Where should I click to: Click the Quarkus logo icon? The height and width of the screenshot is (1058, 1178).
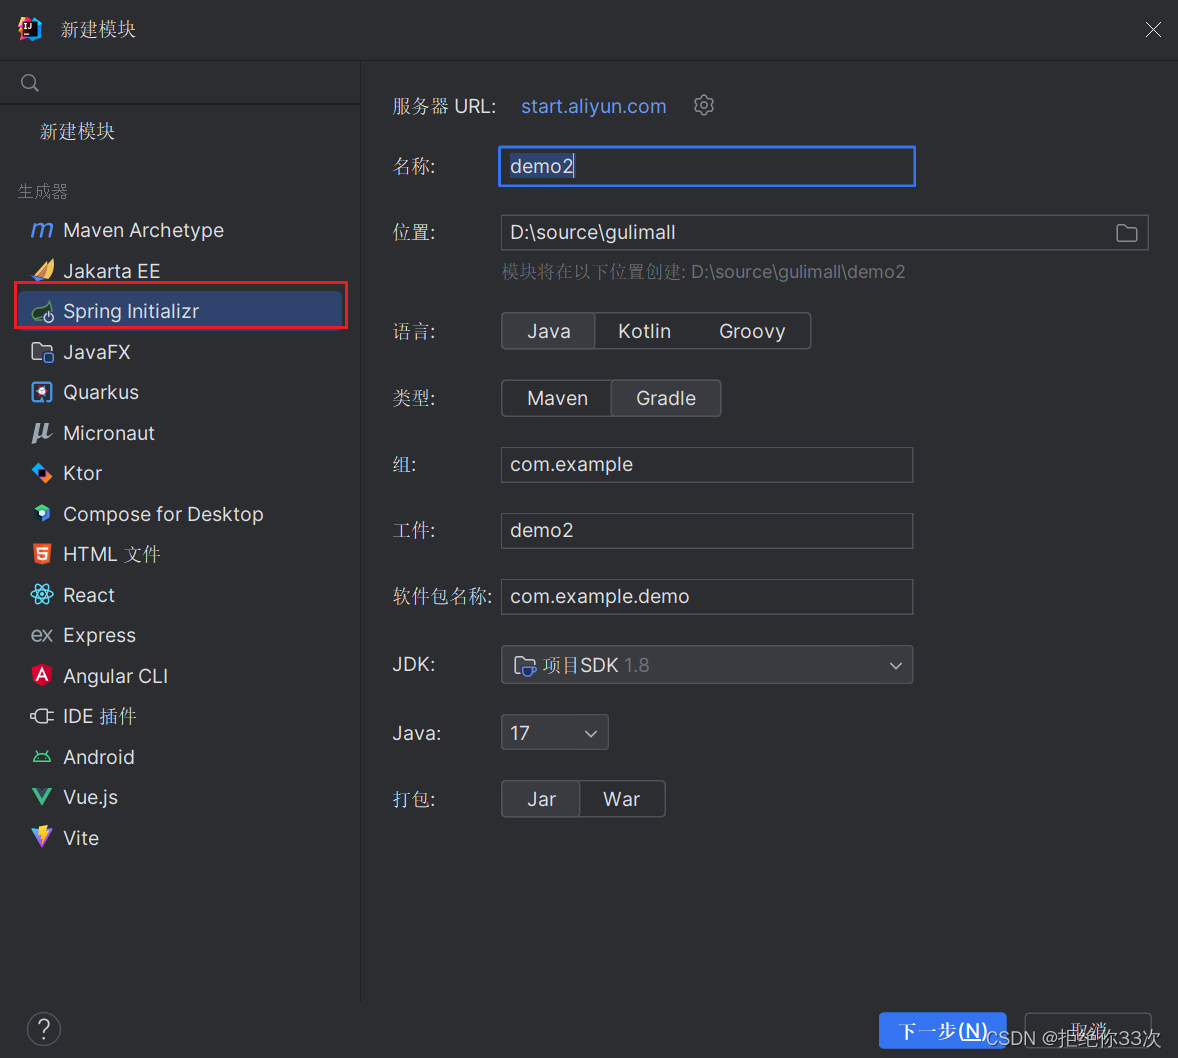pos(42,392)
